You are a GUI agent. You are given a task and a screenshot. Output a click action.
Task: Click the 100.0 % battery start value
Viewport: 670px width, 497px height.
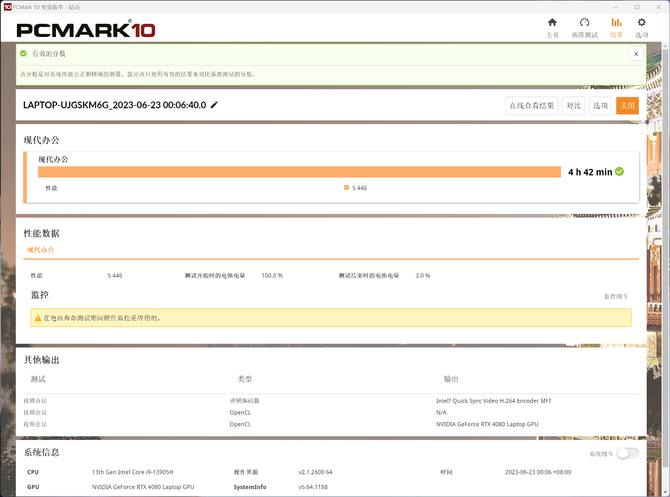point(272,276)
